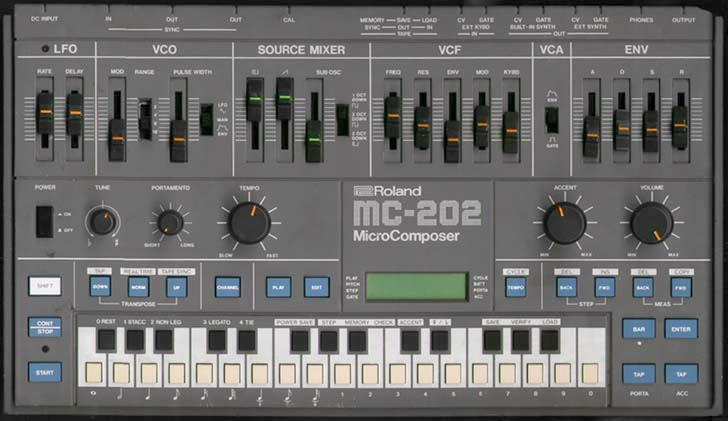This screenshot has width=728, height=421.
Task: Push the black key under LOAD
Action: click(x=550, y=340)
